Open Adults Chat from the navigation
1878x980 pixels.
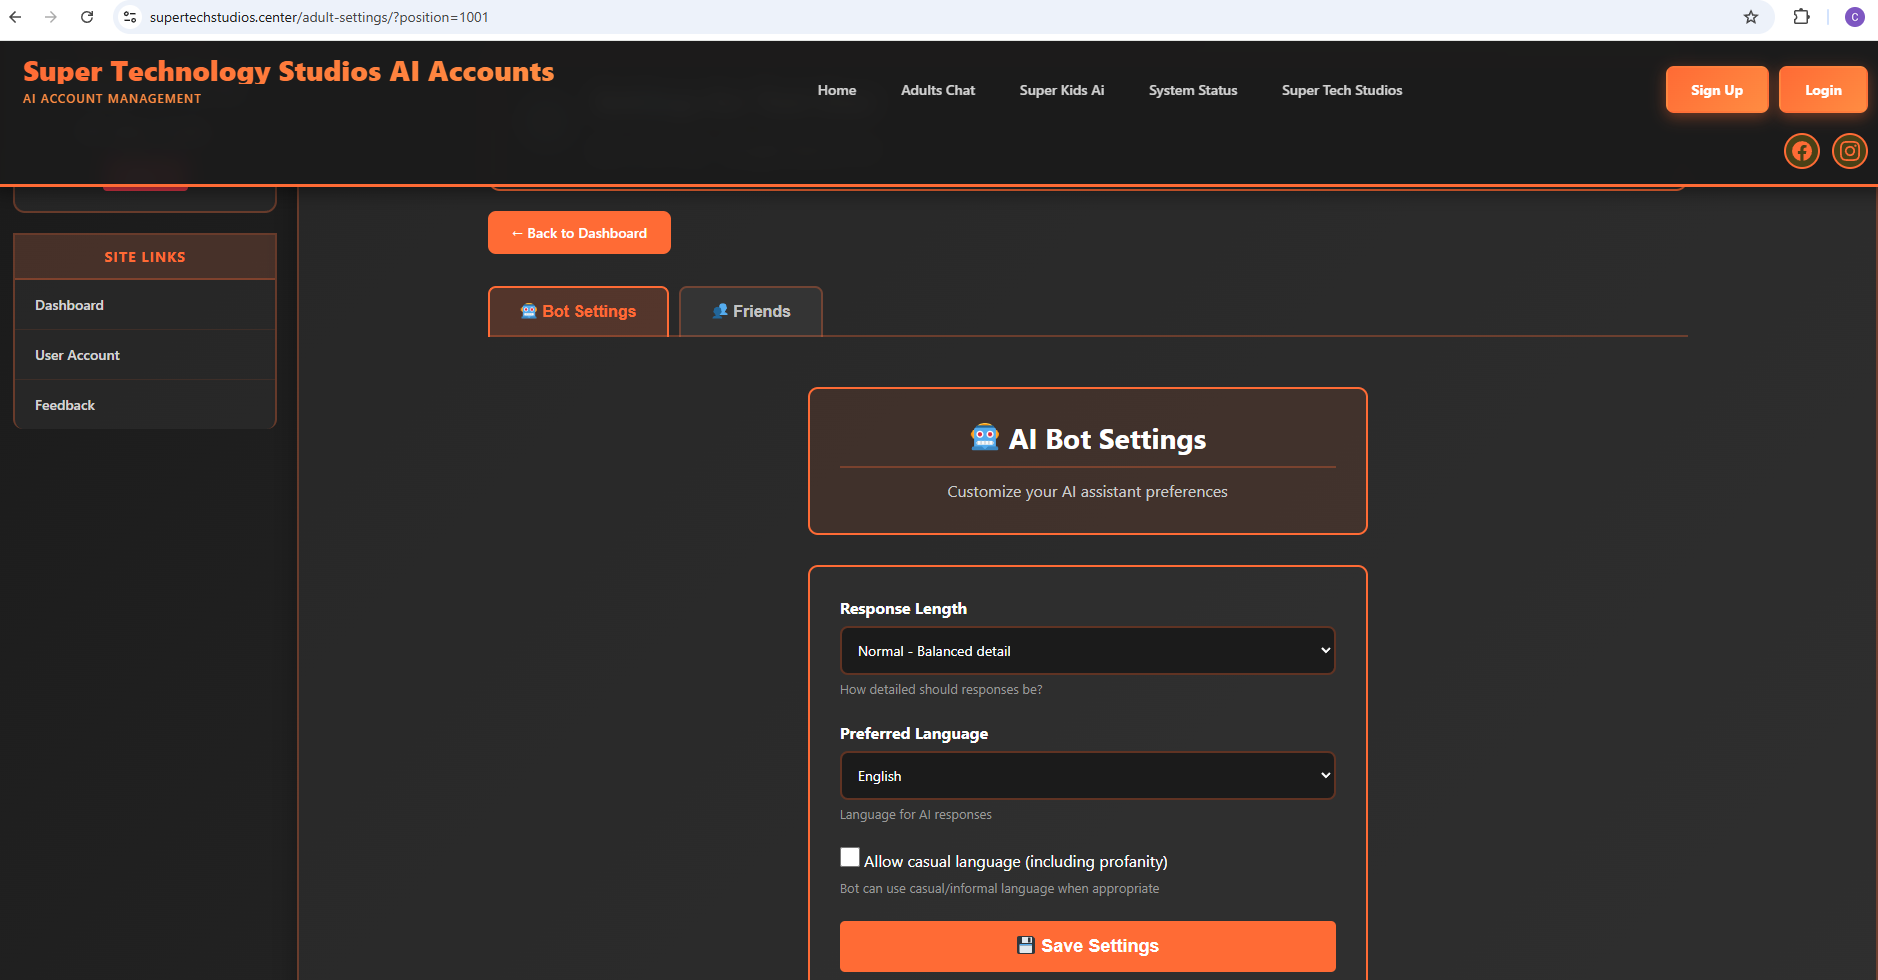[x=938, y=90]
